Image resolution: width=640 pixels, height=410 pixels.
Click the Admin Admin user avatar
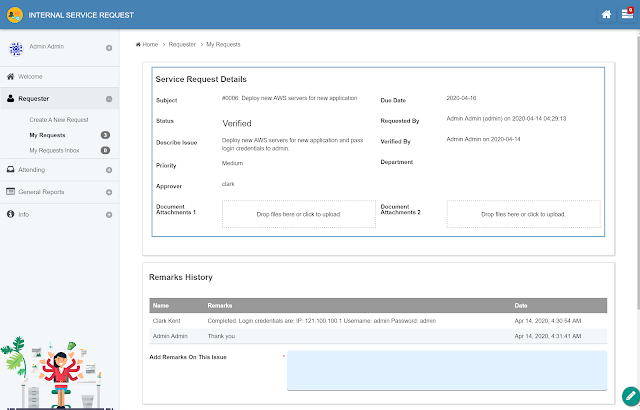[16, 49]
